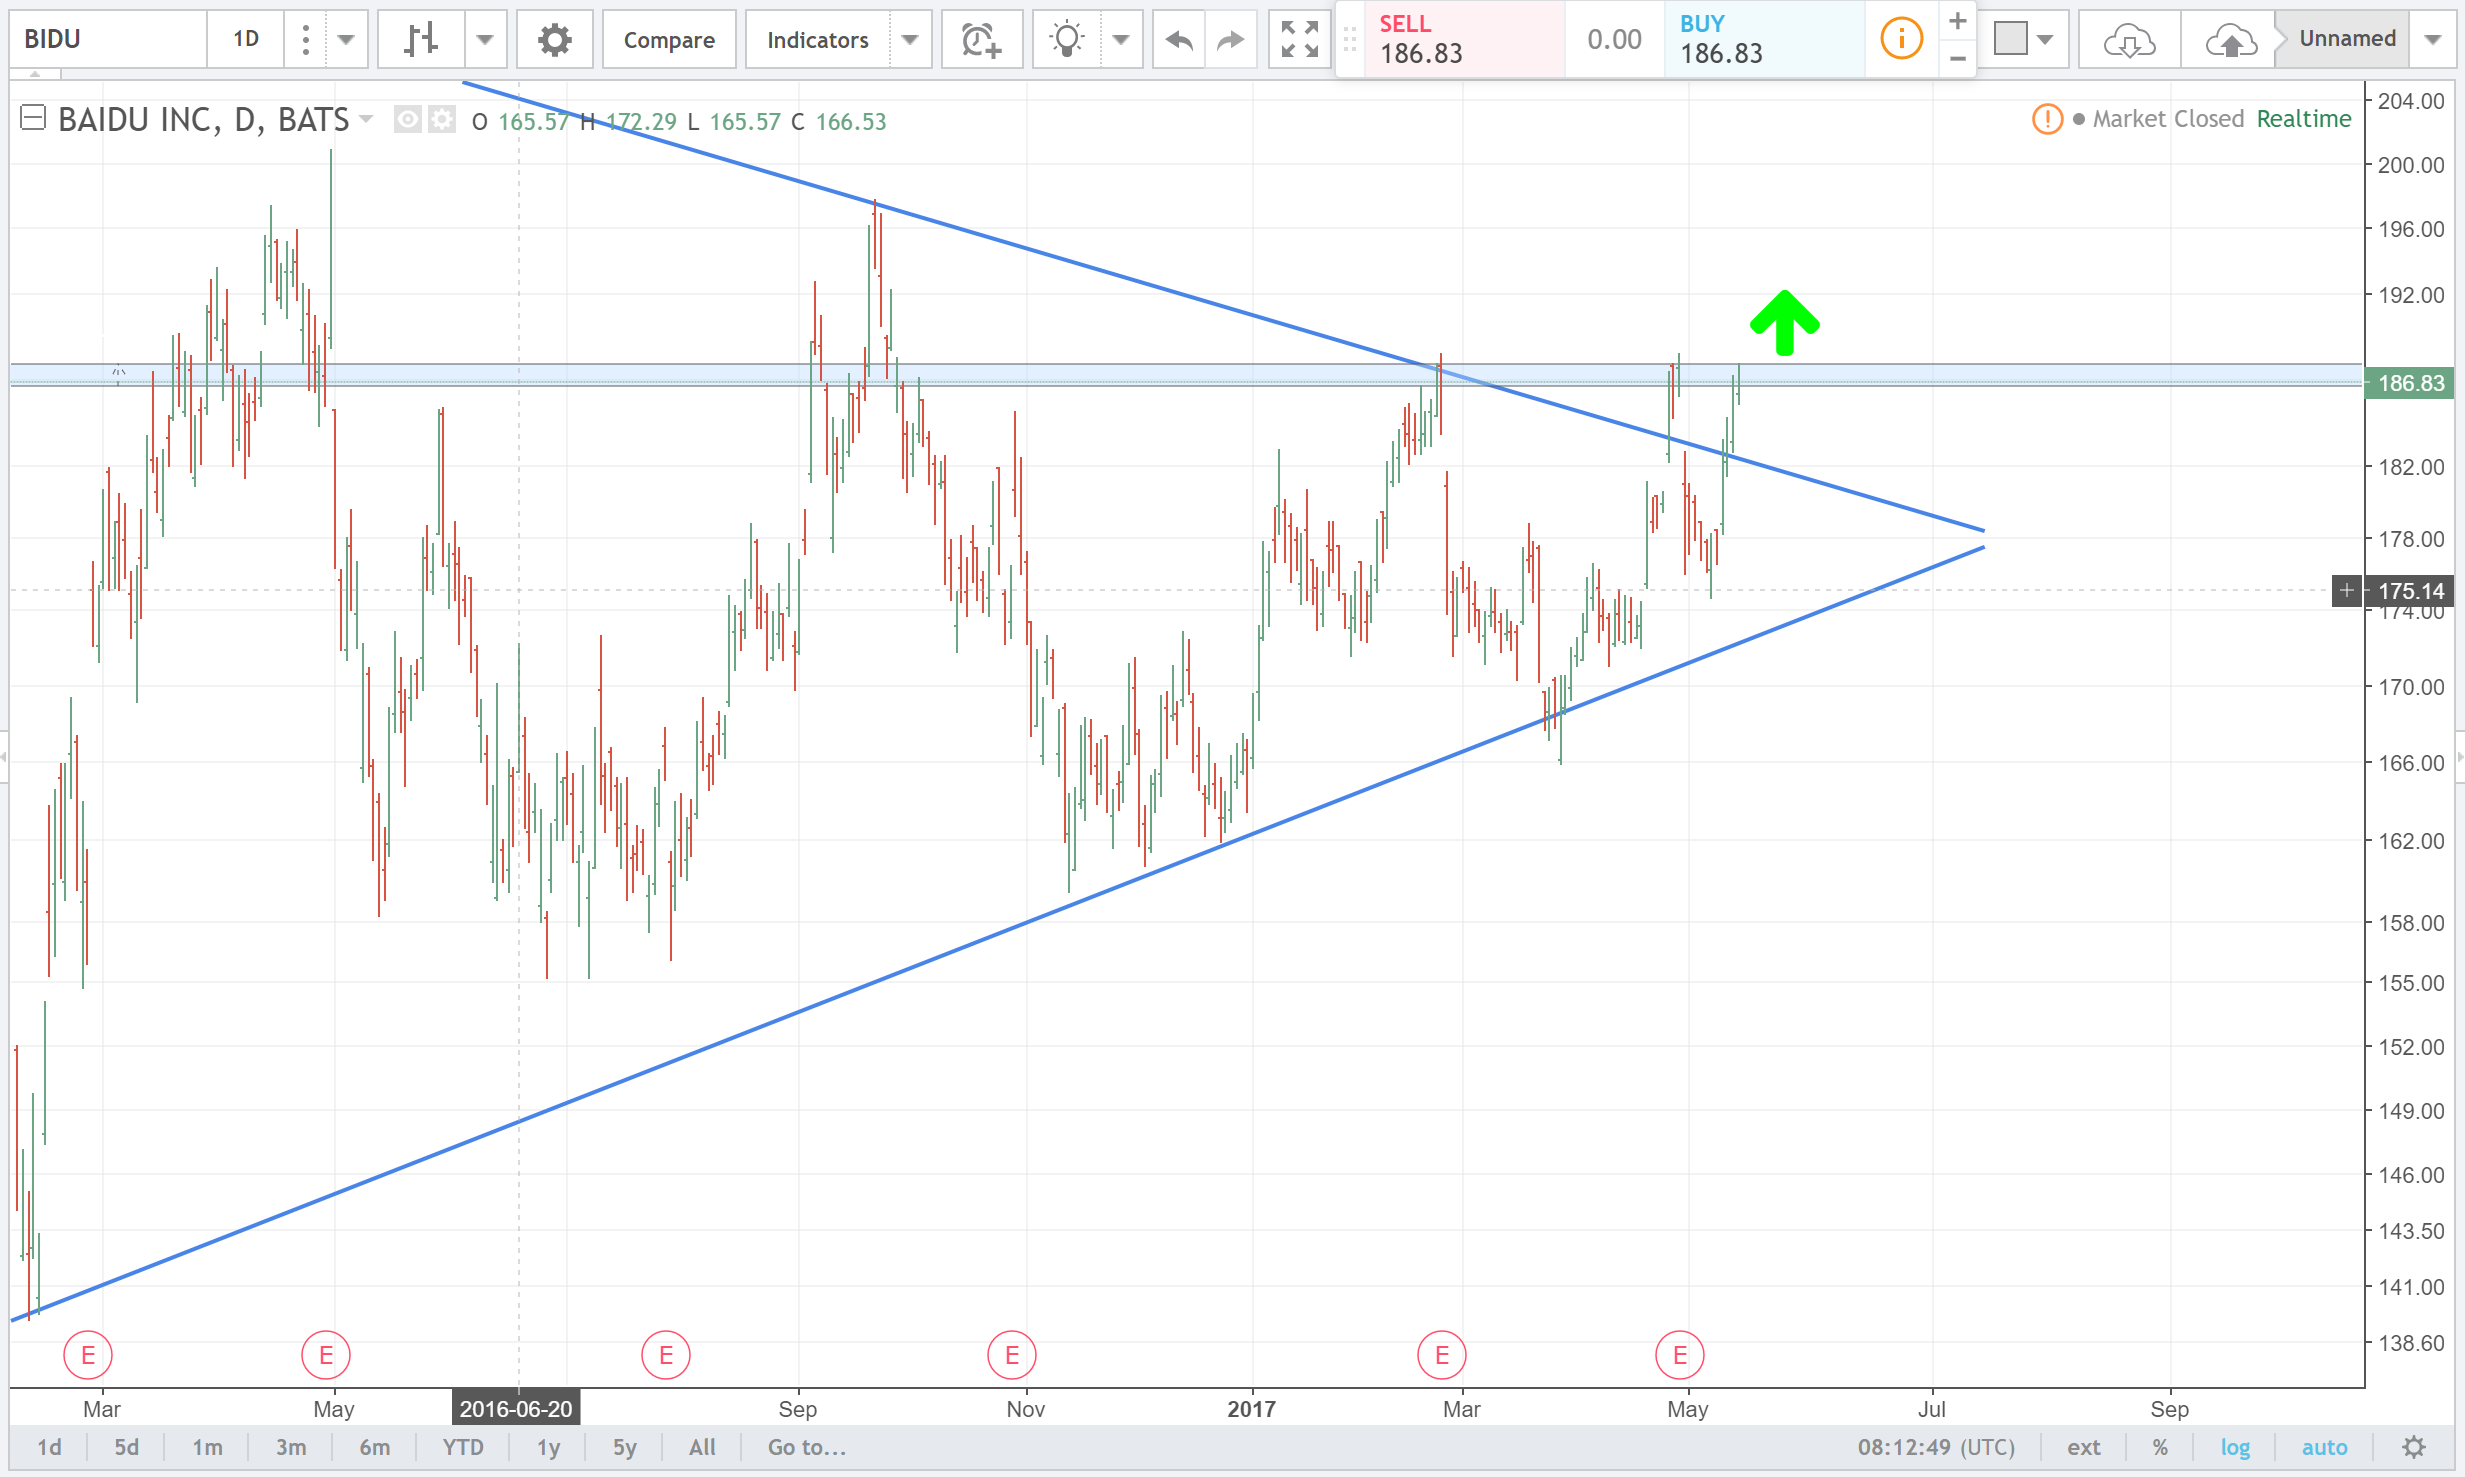Click Compare button

point(669,40)
